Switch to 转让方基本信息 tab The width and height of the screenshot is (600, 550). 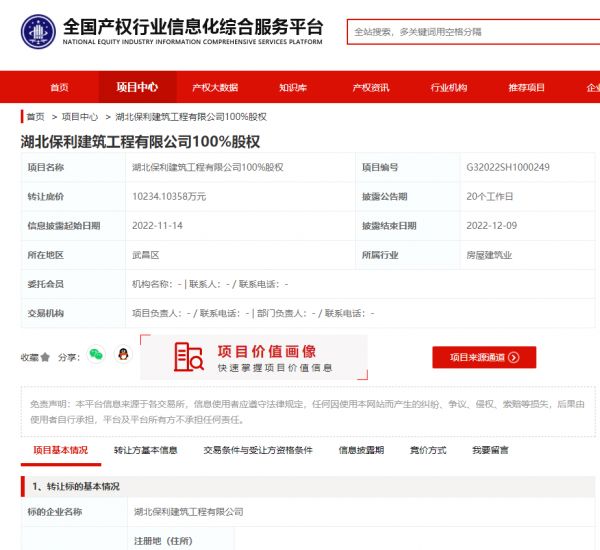point(145,450)
